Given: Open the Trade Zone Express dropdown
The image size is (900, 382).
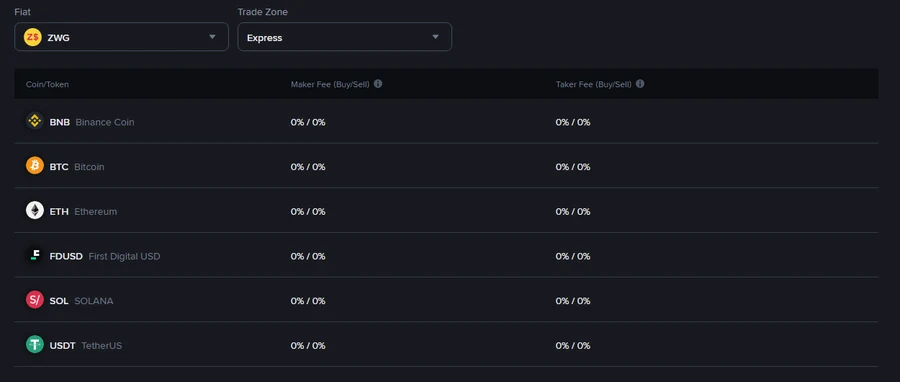Looking at the screenshot, I should click(x=344, y=37).
